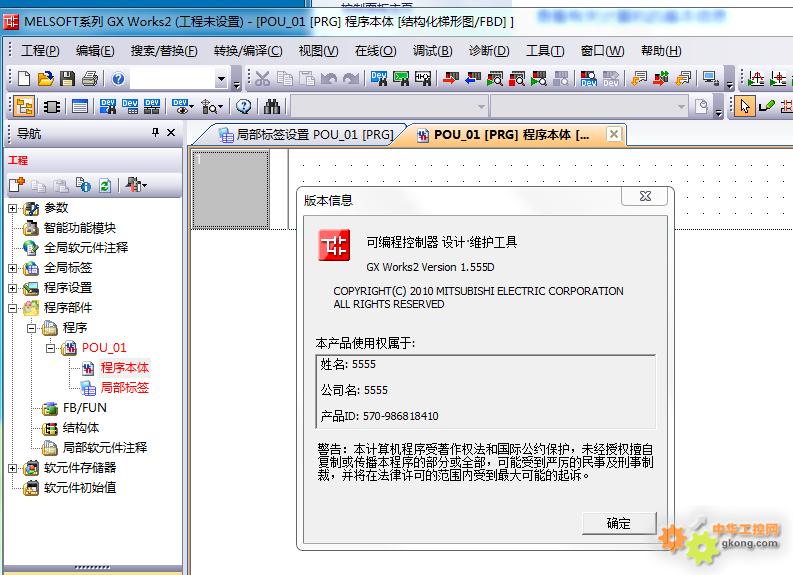Click the 产品ID: 570-986818410 text

point(379,416)
